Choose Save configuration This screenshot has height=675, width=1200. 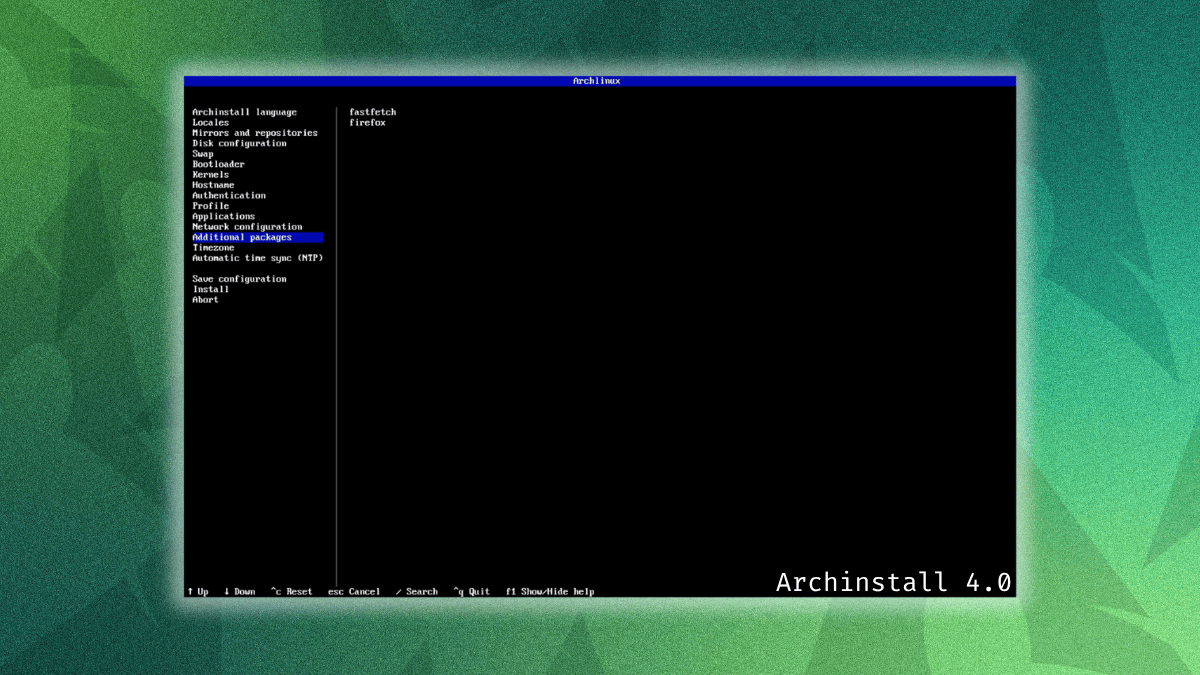(238, 278)
